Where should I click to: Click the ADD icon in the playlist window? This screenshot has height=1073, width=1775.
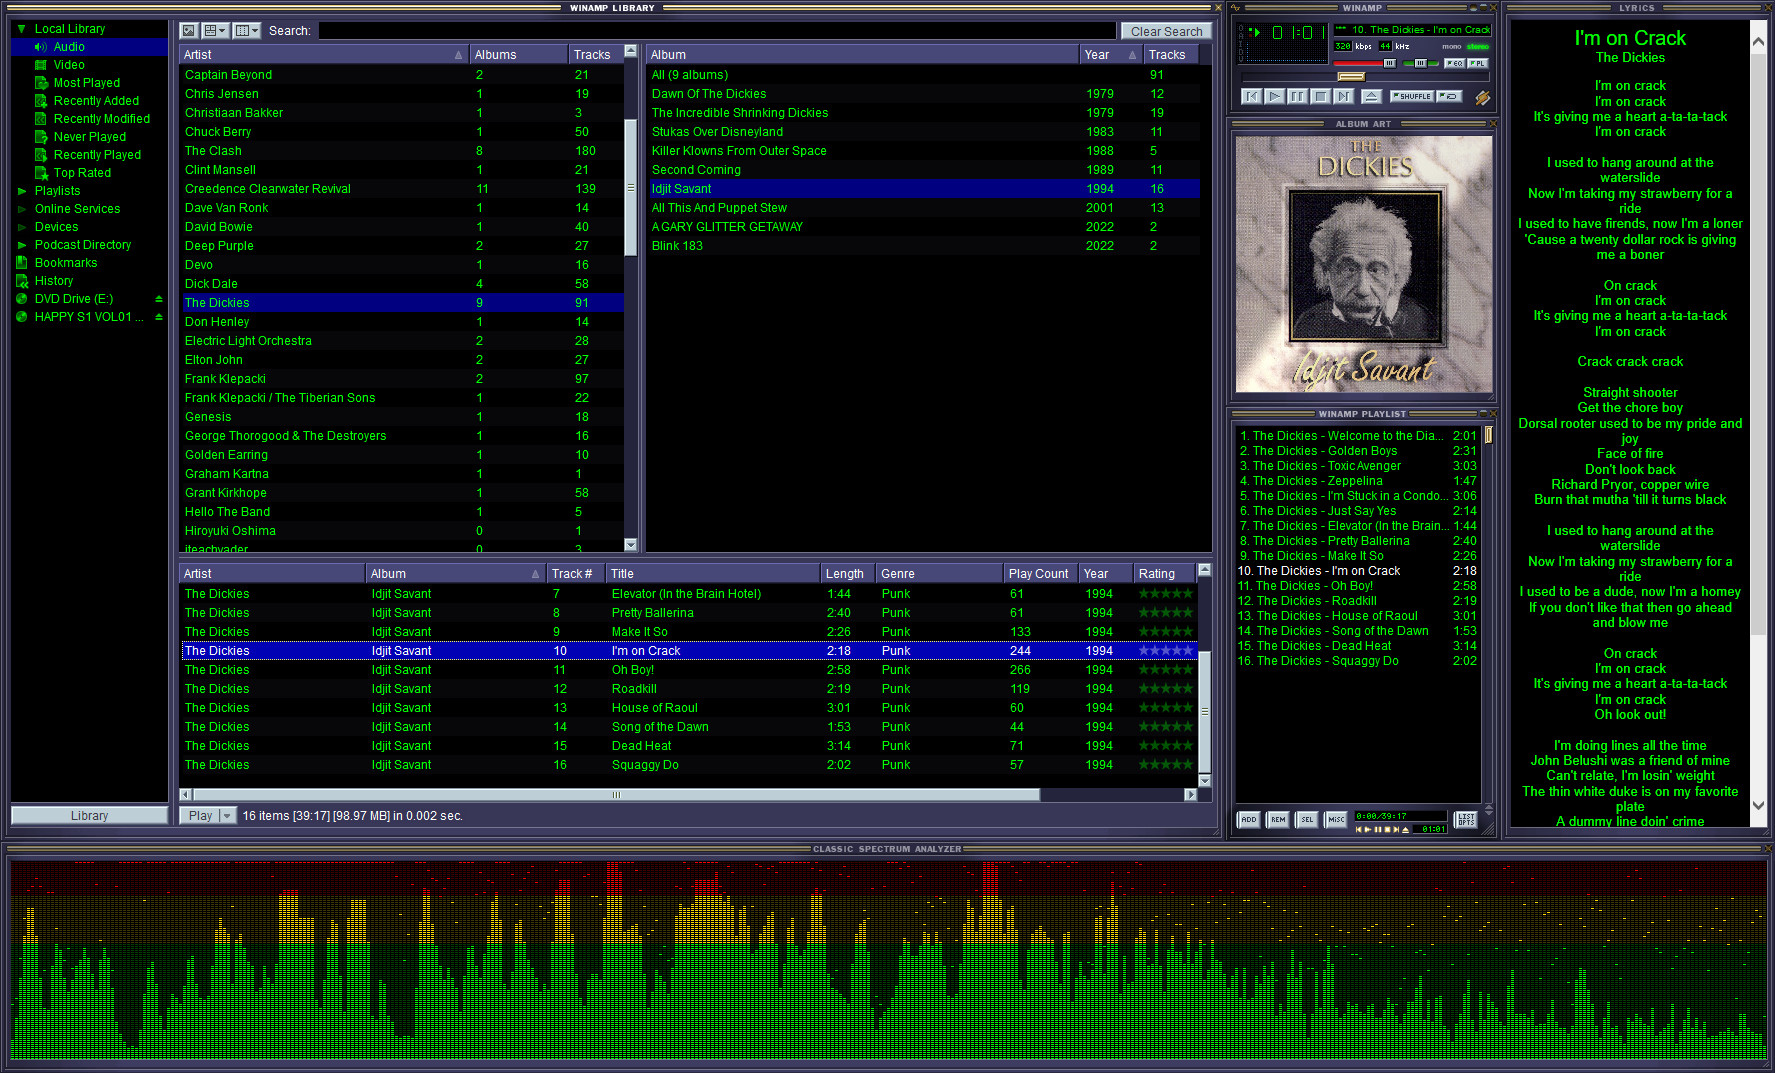click(1249, 819)
